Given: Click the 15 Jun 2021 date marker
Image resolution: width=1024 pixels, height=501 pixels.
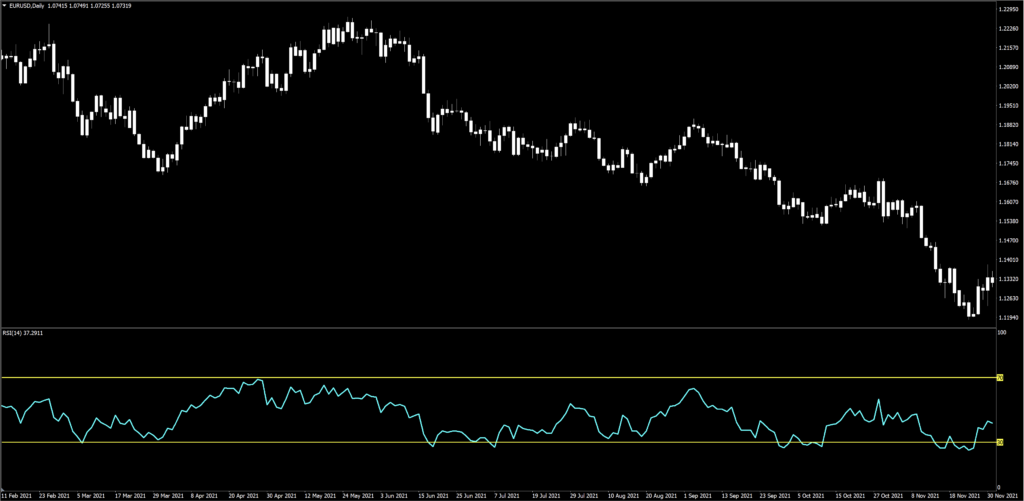Looking at the screenshot, I should [432, 495].
